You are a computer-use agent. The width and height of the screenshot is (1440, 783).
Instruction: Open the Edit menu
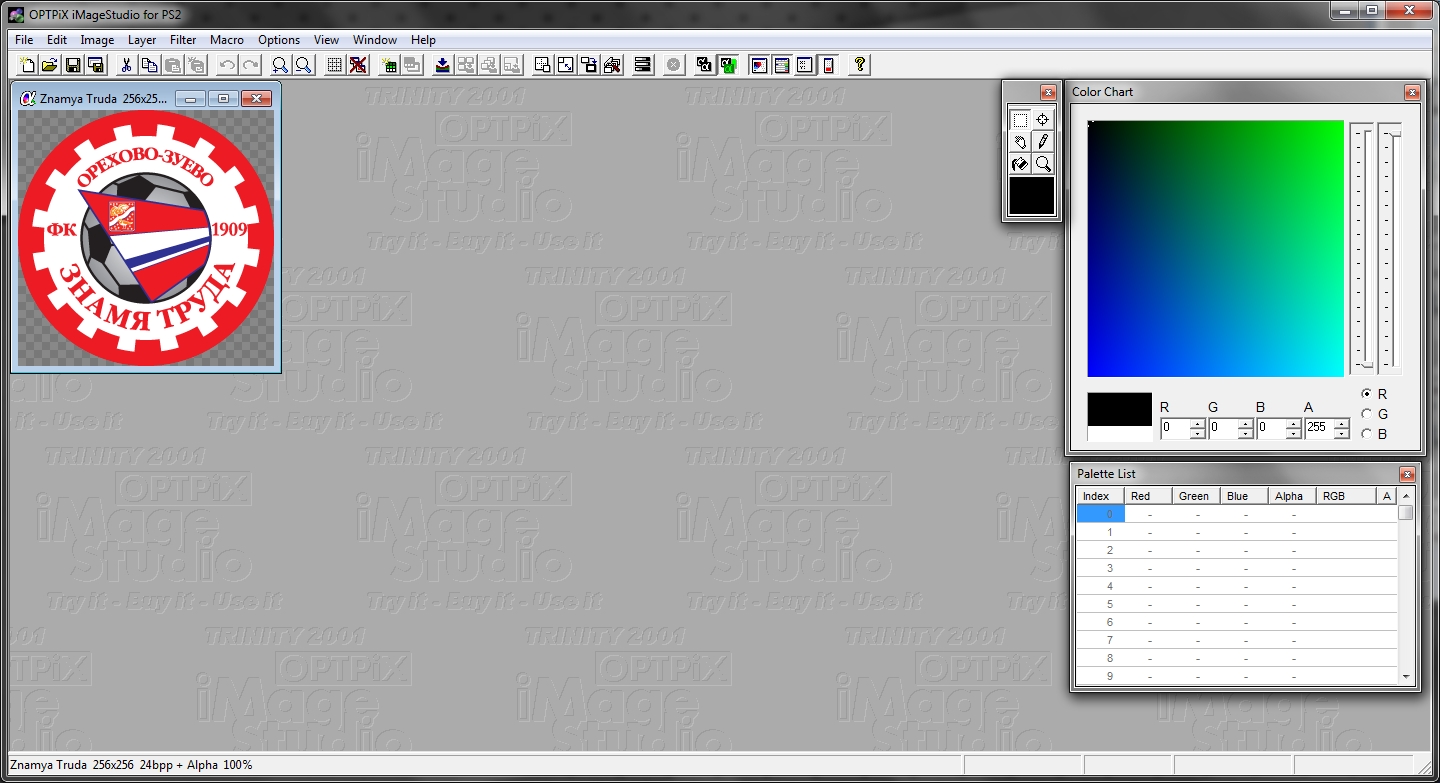point(57,40)
